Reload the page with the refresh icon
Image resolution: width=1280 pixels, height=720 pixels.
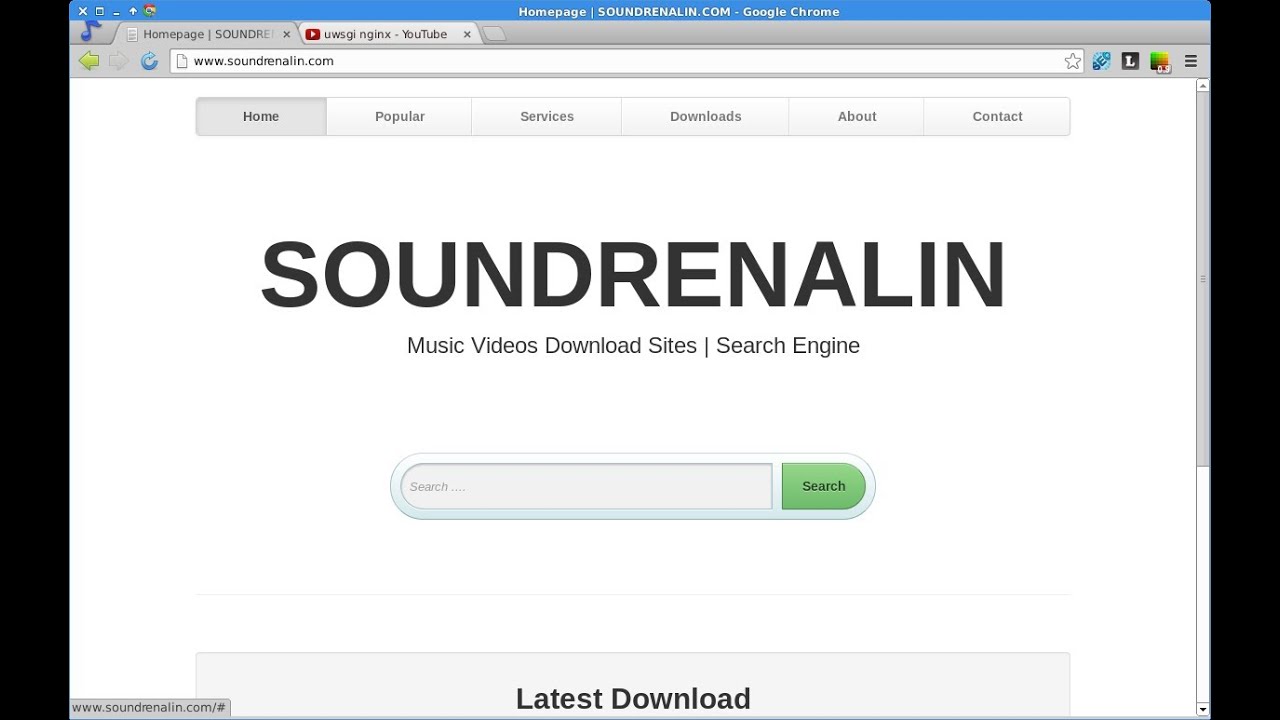[149, 61]
